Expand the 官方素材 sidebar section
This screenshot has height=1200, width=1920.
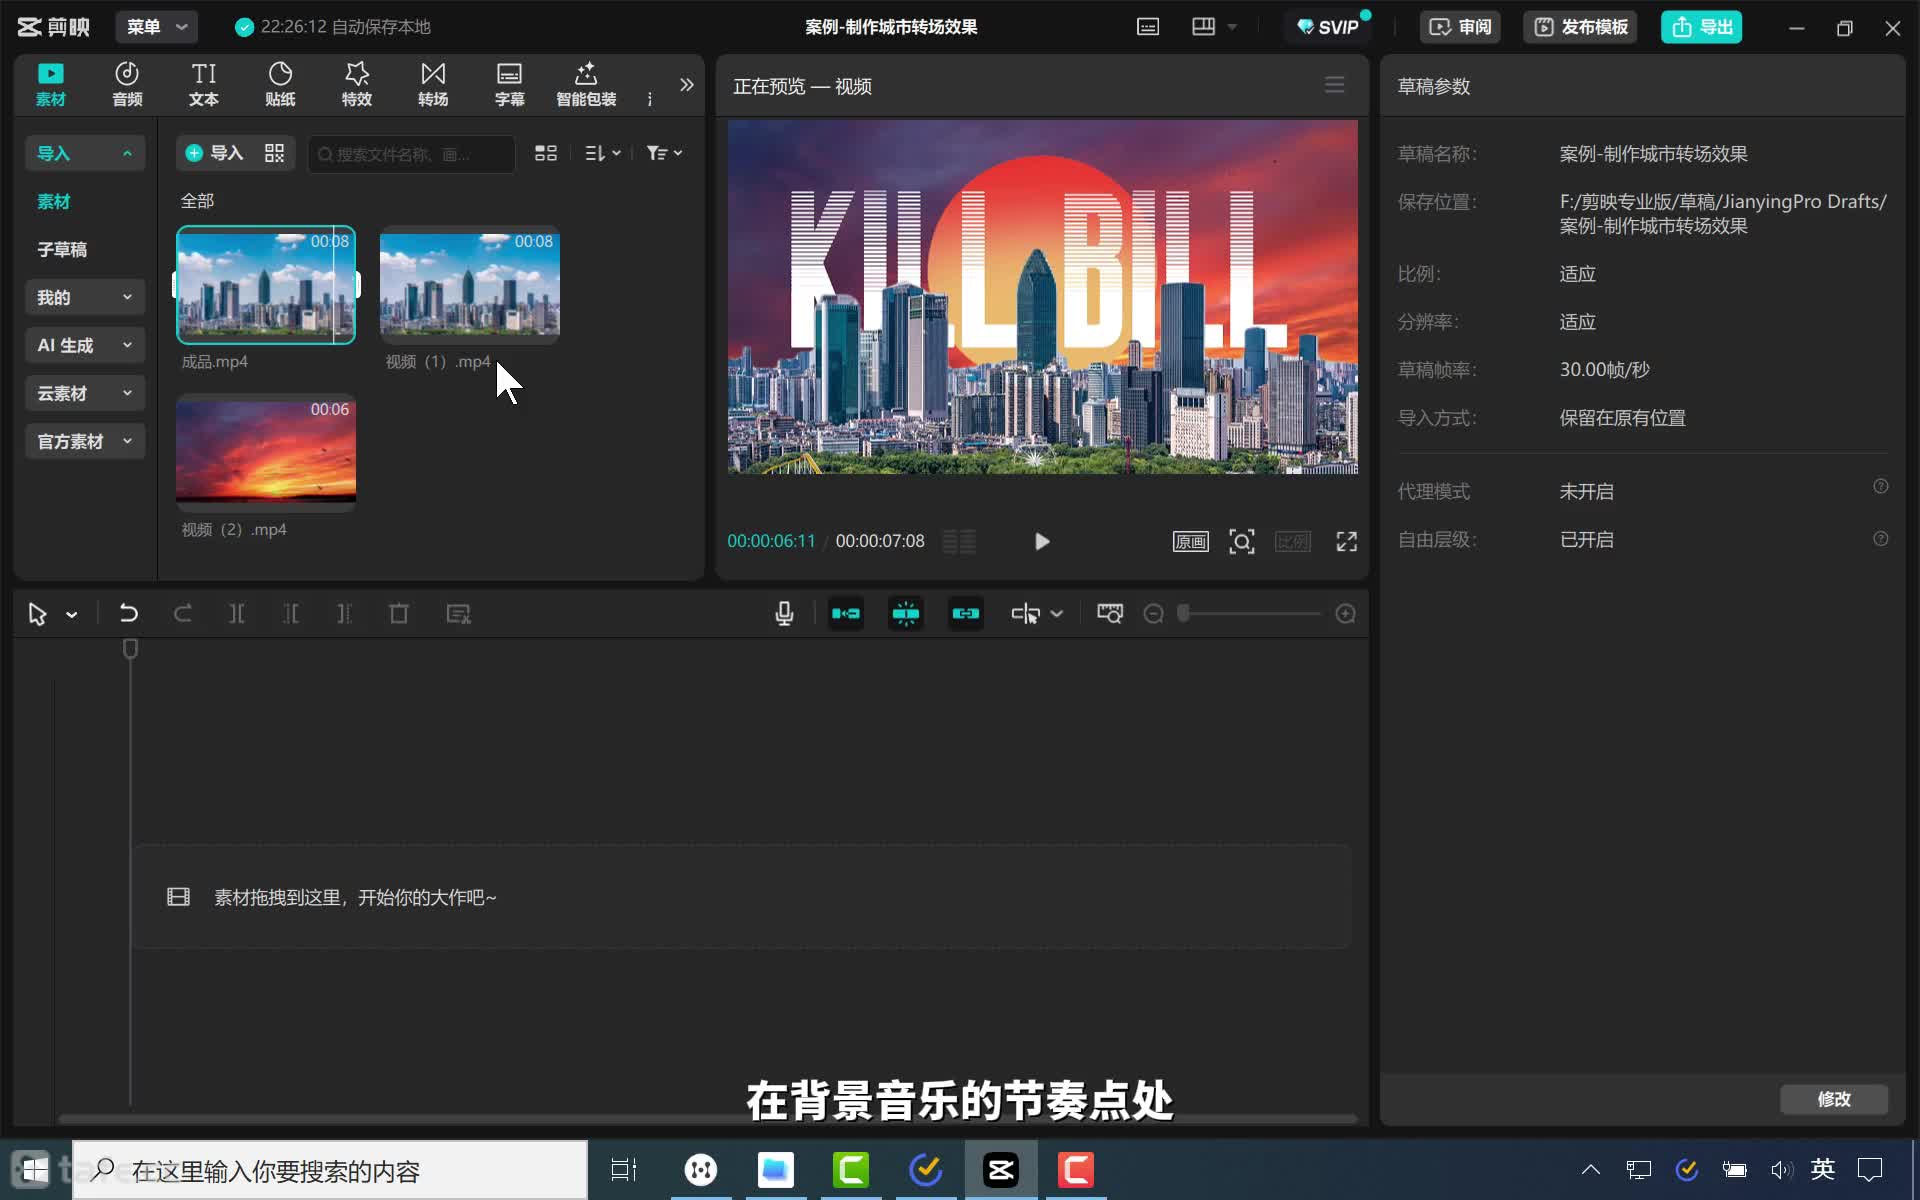tap(85, 441)
